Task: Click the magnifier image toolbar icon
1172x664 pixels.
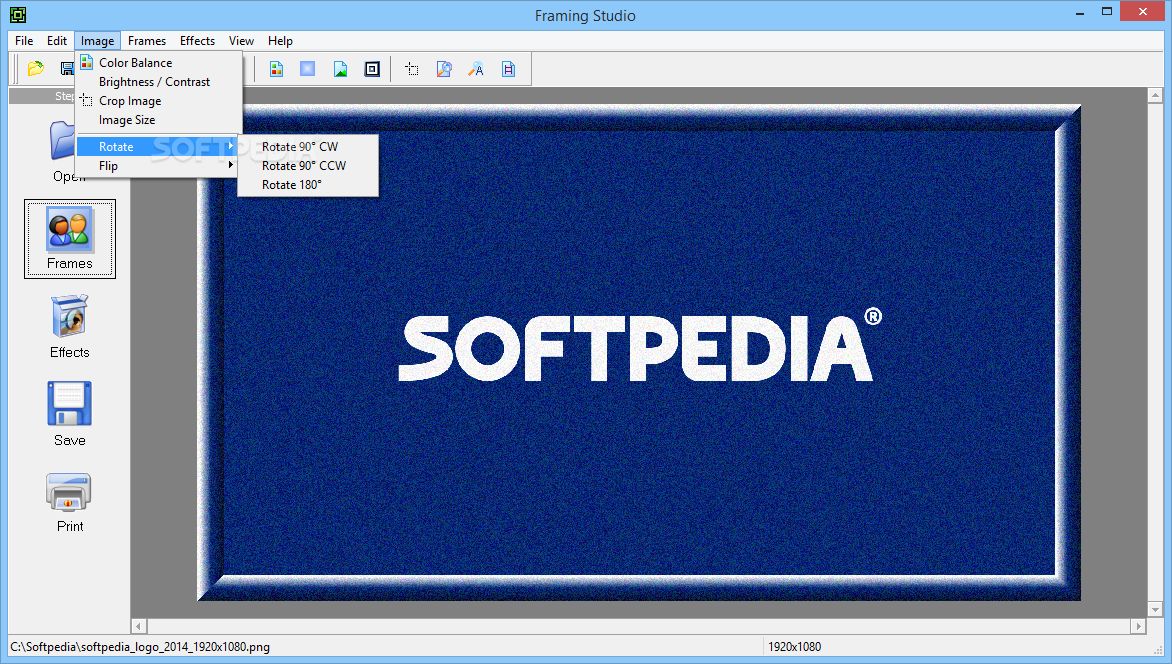Action: (x=444, y=69)
